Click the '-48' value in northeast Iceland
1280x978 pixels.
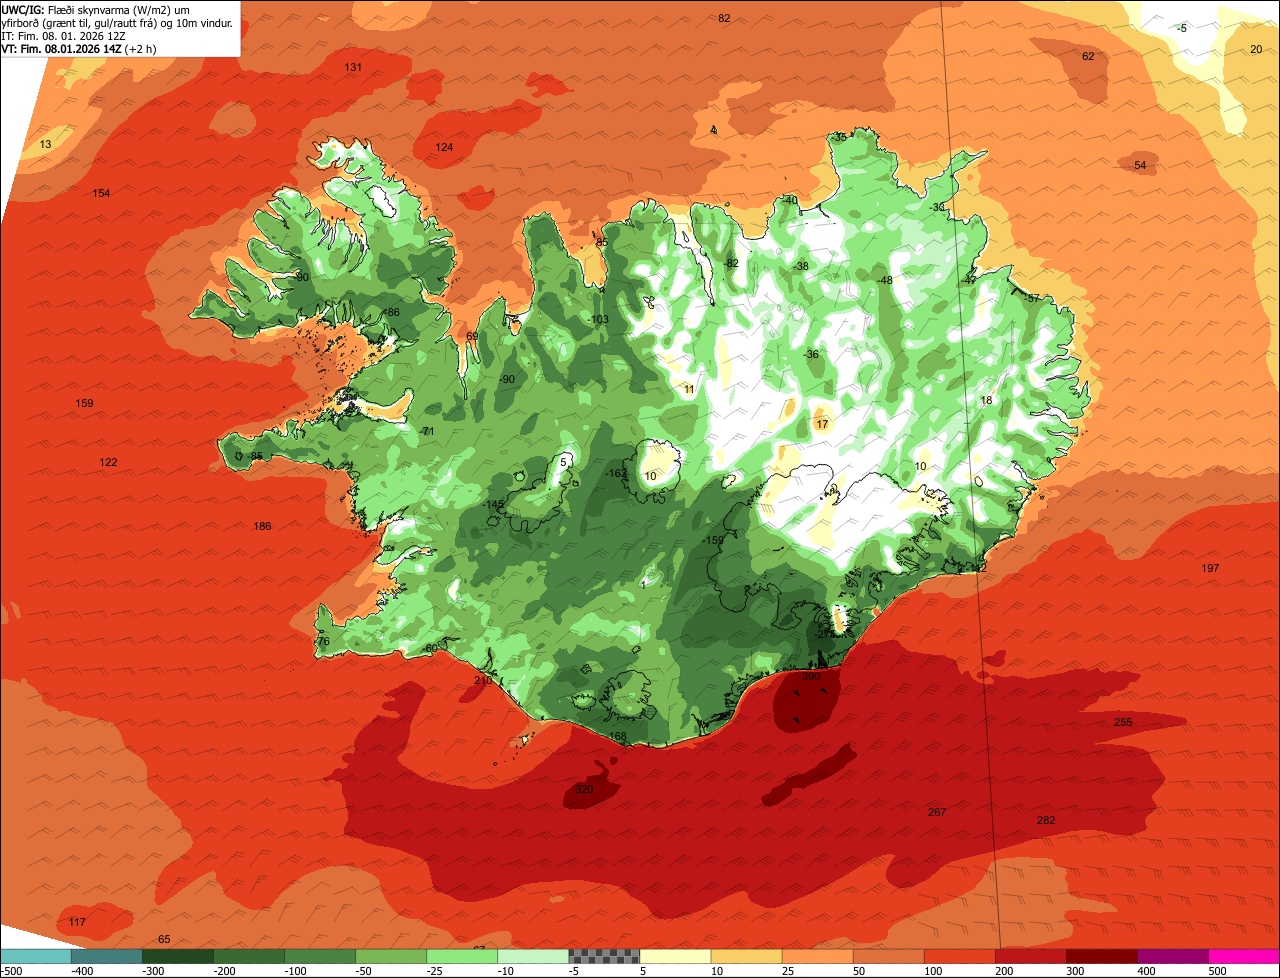click(x=884, y=281)
